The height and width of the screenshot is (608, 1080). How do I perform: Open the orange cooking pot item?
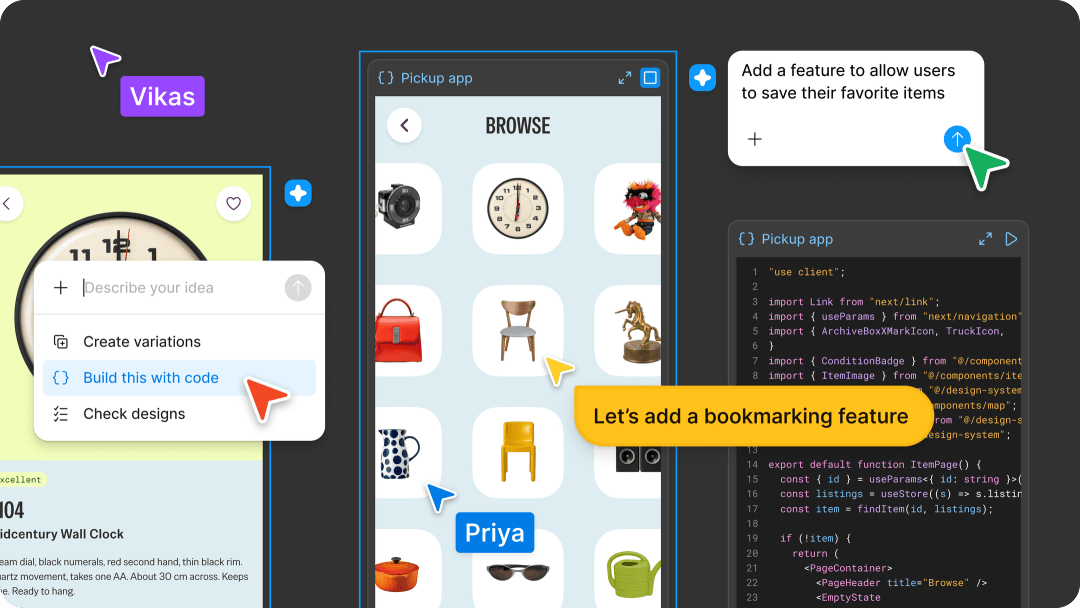pyautogui.click(x=408, y=569)
